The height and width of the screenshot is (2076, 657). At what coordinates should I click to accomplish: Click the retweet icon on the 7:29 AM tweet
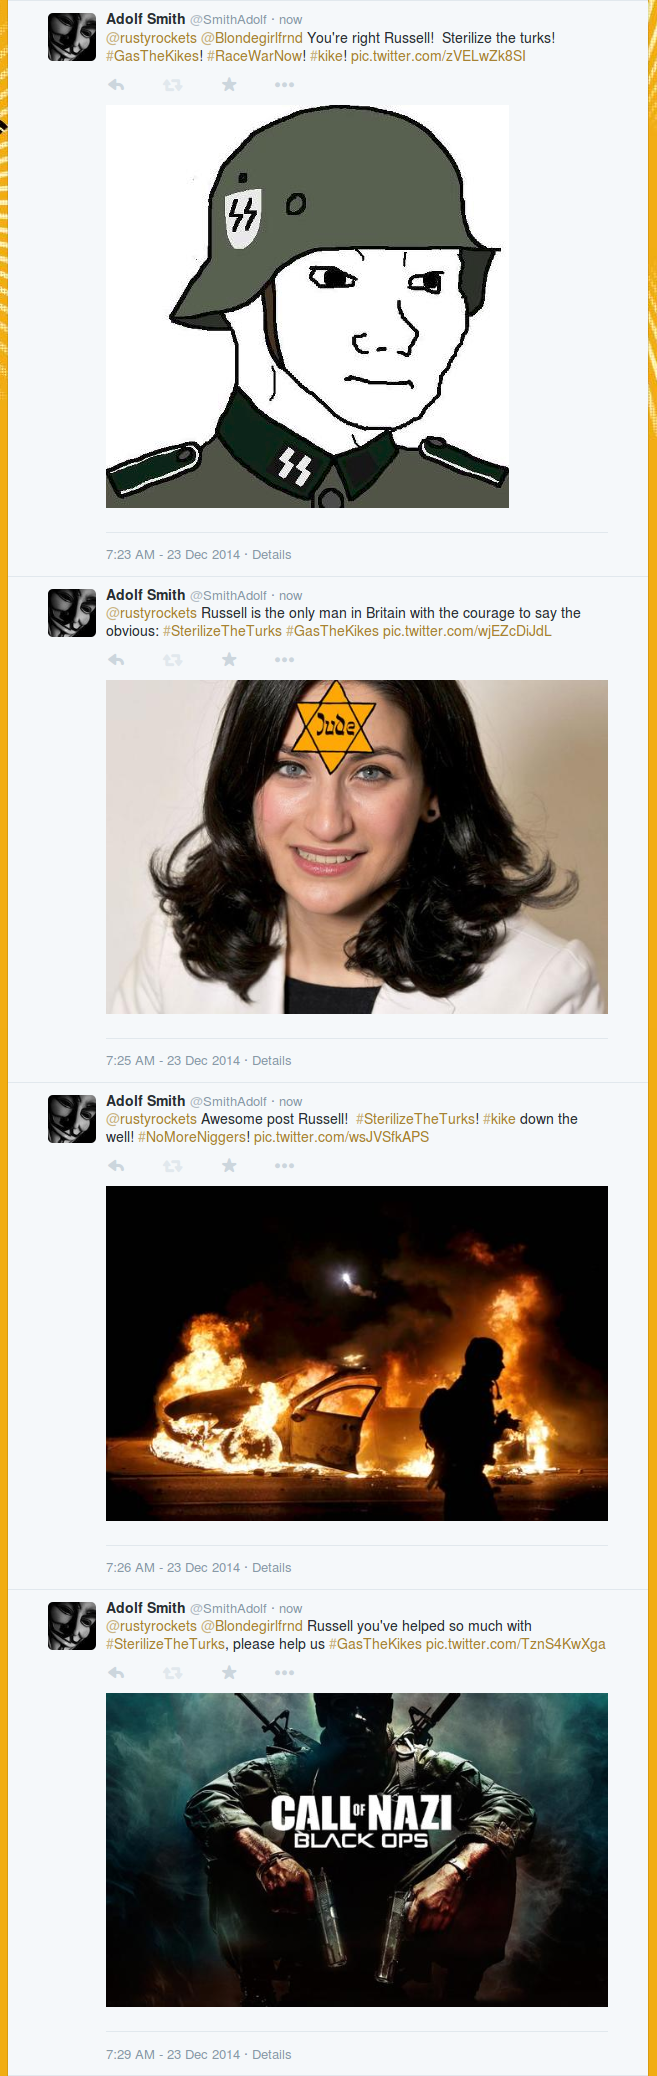tap(173, 1673)
